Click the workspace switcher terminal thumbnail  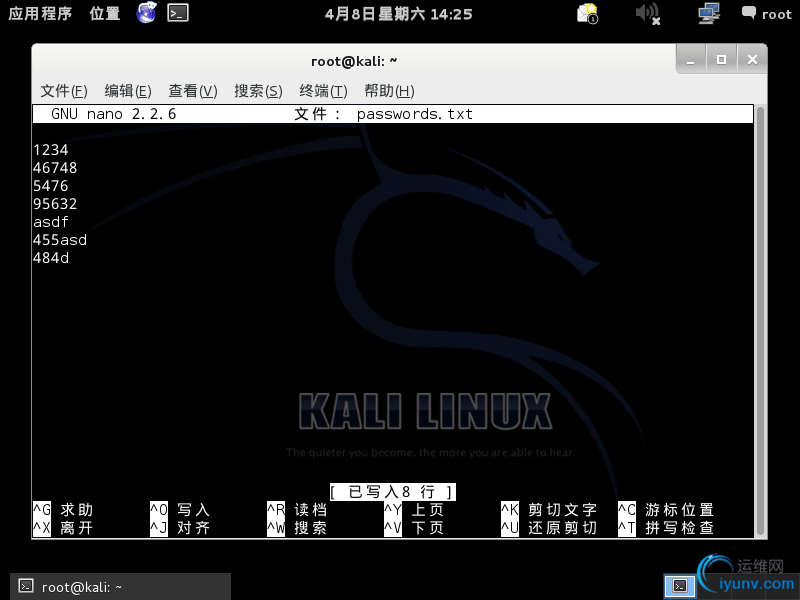click(680, 586)
